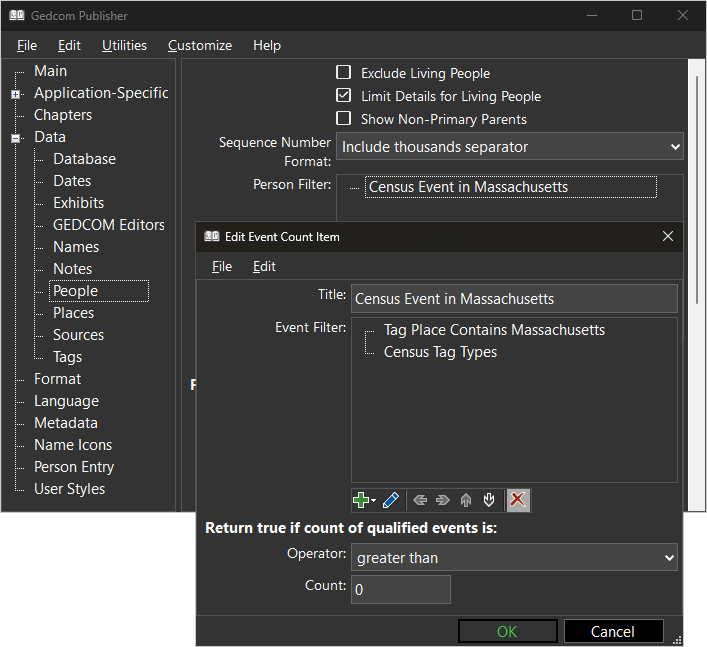This screenshot has height=647, width=707.
Task: Select Dates under Data
Action: (72, 181)
